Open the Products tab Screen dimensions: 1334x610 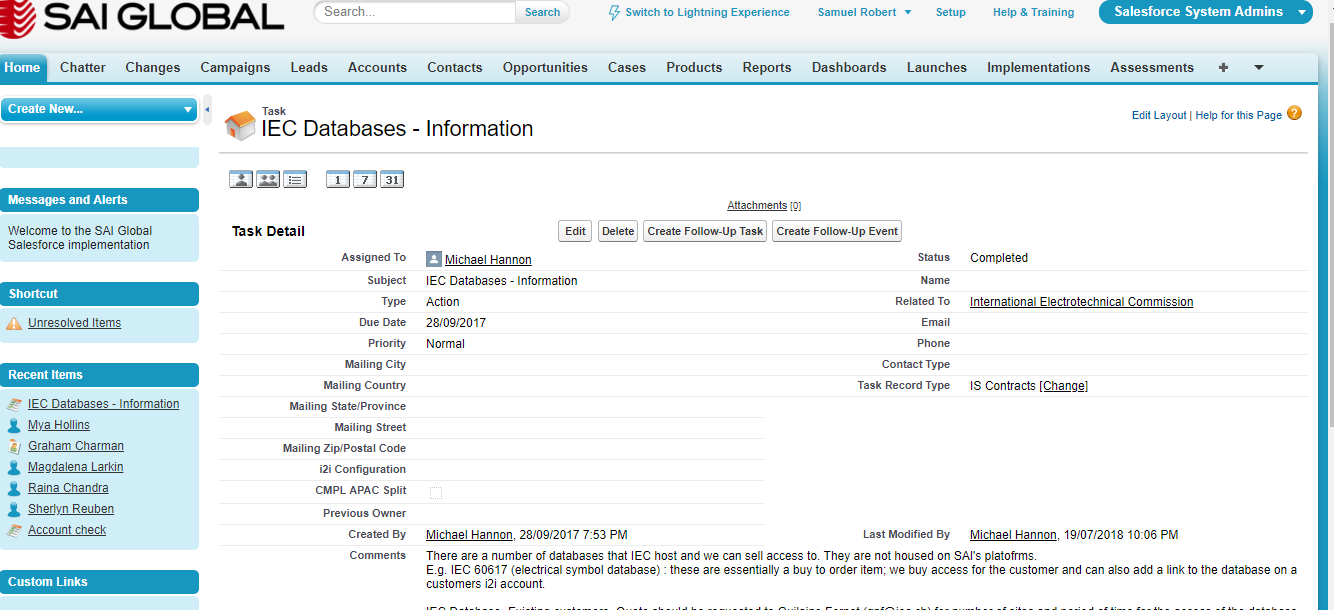(694, 67)
